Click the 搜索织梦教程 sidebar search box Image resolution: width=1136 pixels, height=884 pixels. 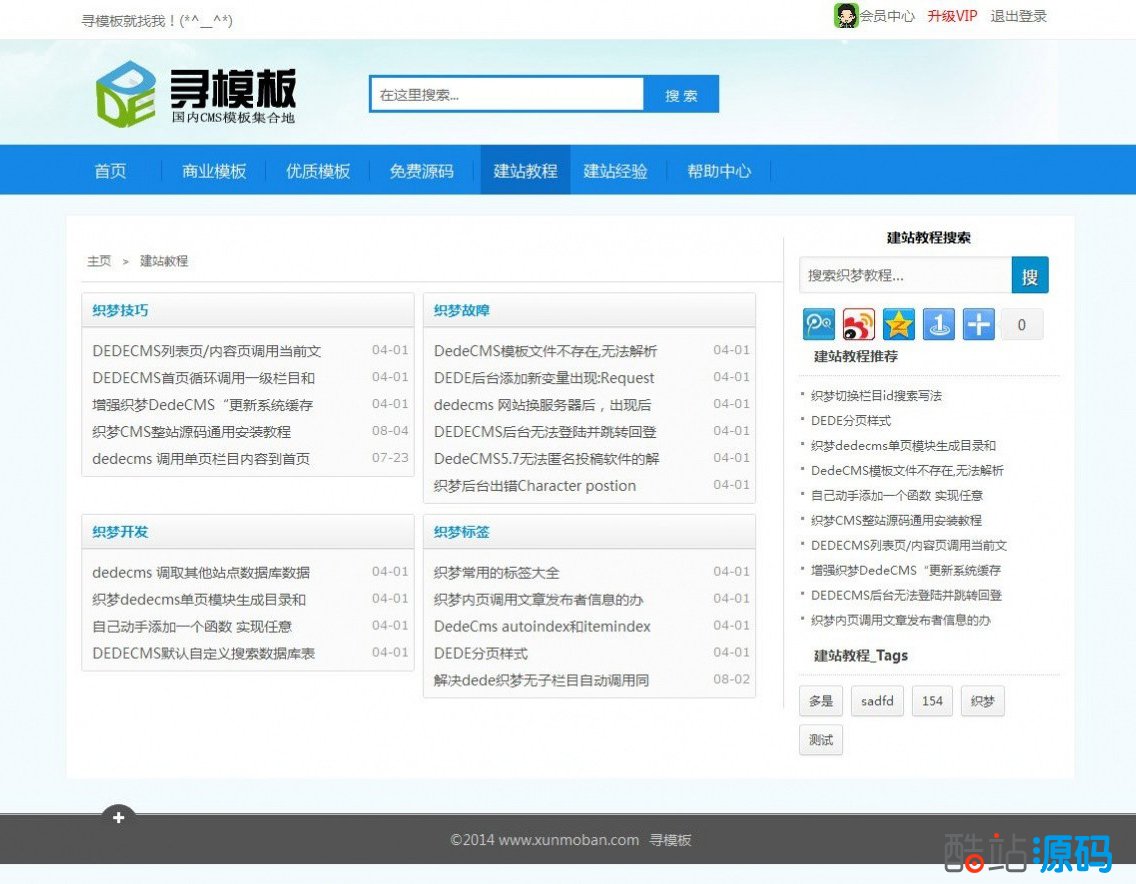pyautogui.click(x=905, y=275)
